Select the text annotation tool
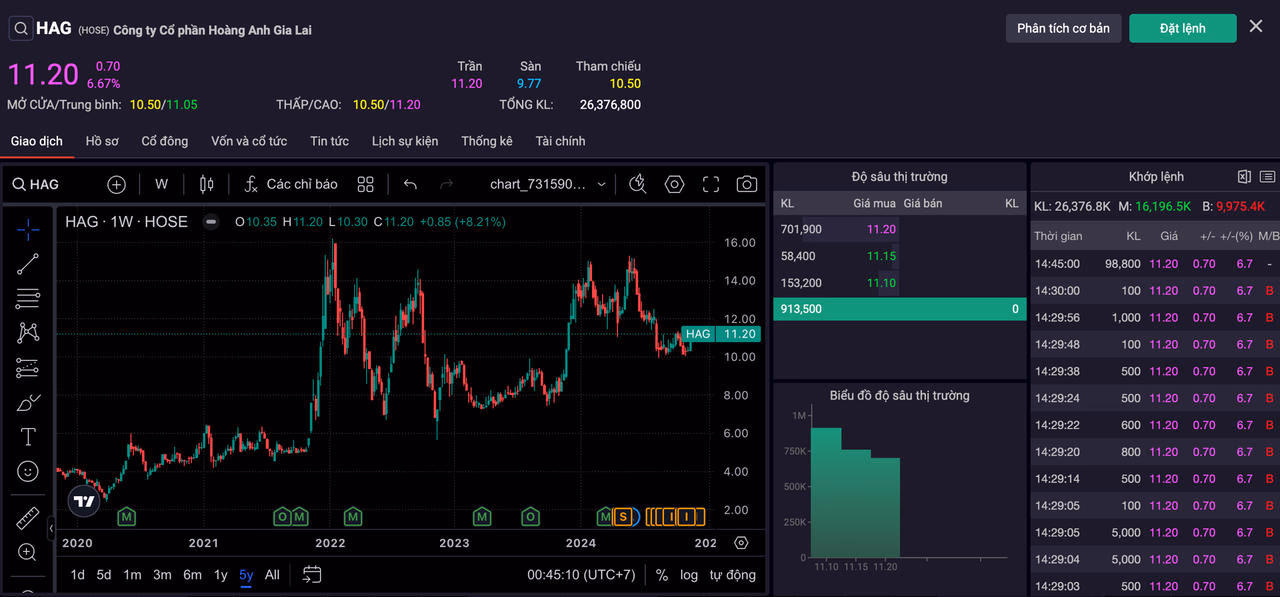 tap(28, 437)
